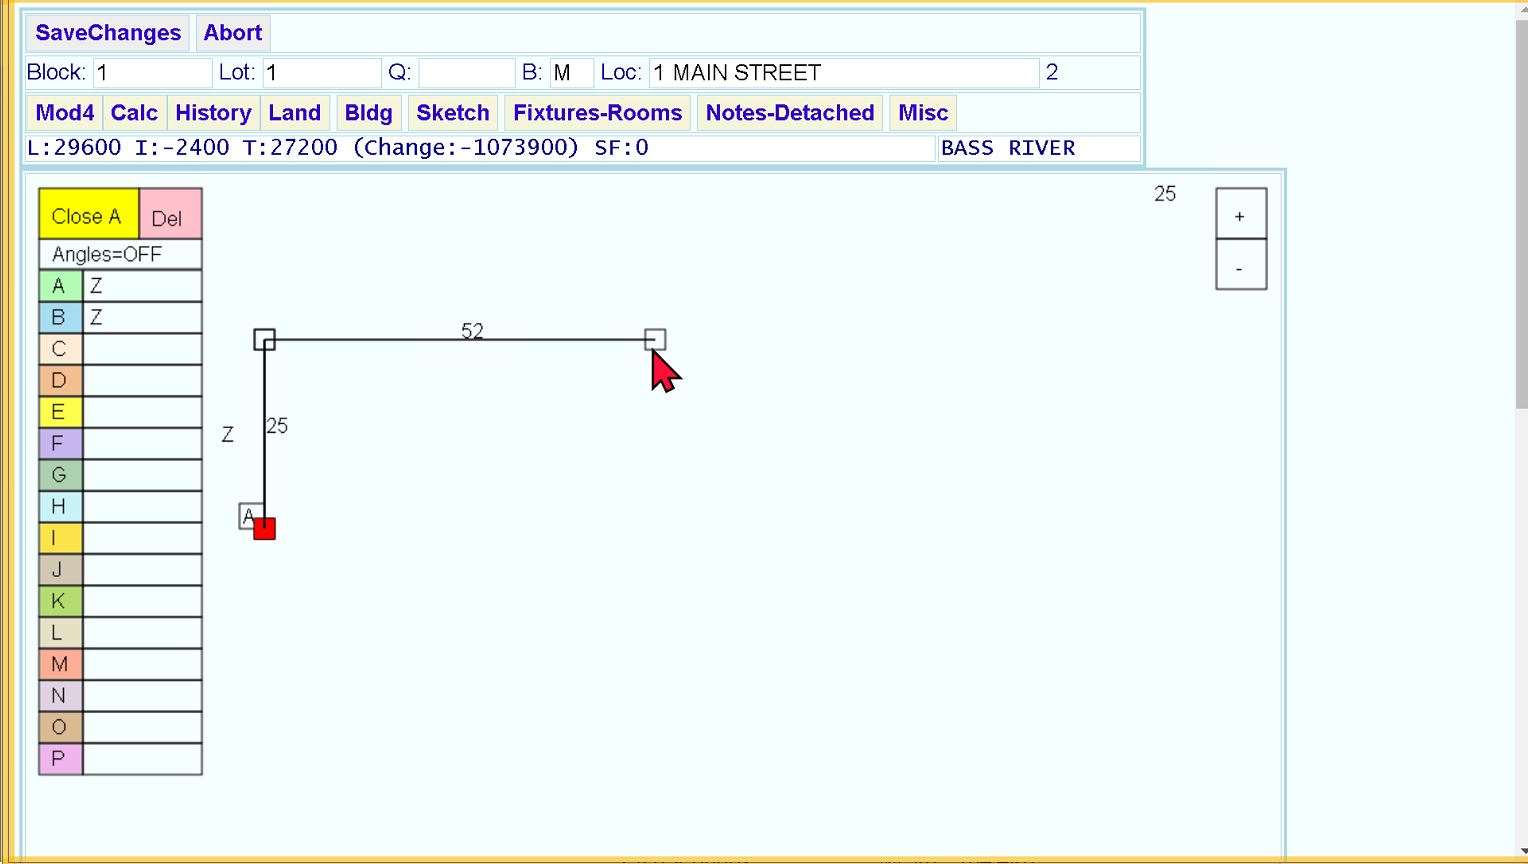Select the blue B segment swatch
The width and height of the screenshot is (1528, 864).
pyautogui.click(x=60, y=317)
